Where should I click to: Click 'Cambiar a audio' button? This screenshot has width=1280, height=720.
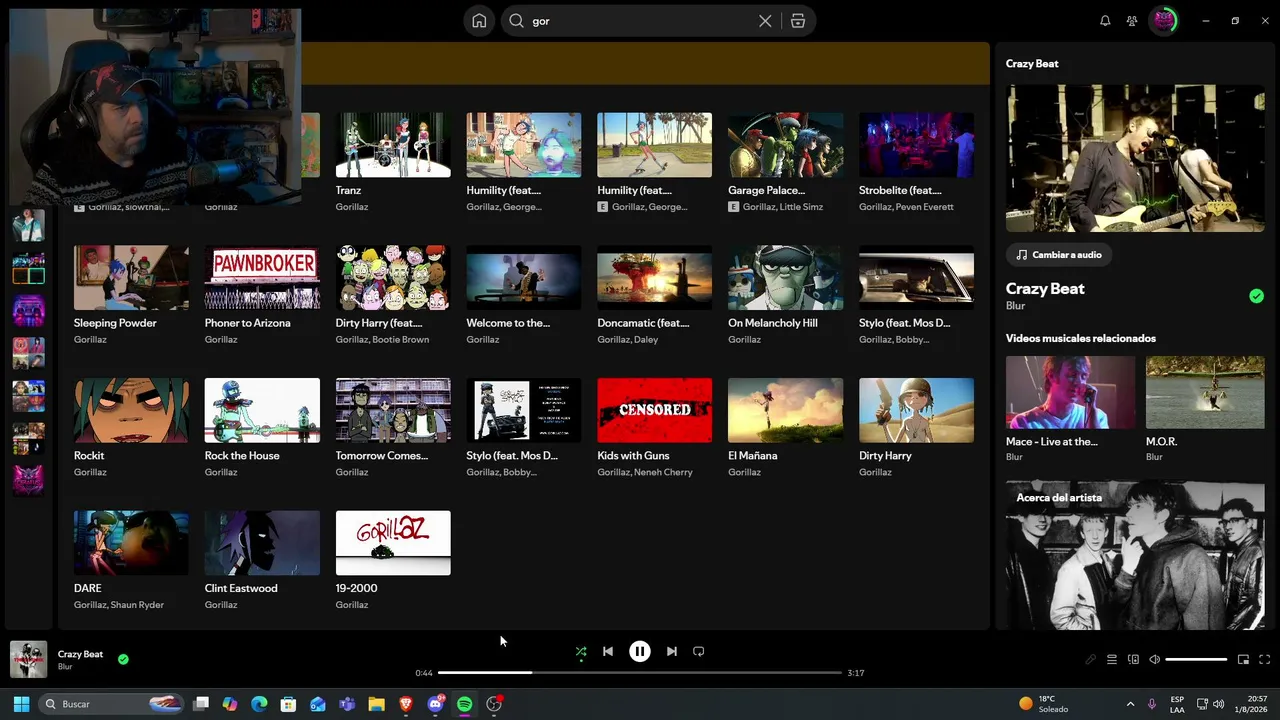click(1058, 255)
